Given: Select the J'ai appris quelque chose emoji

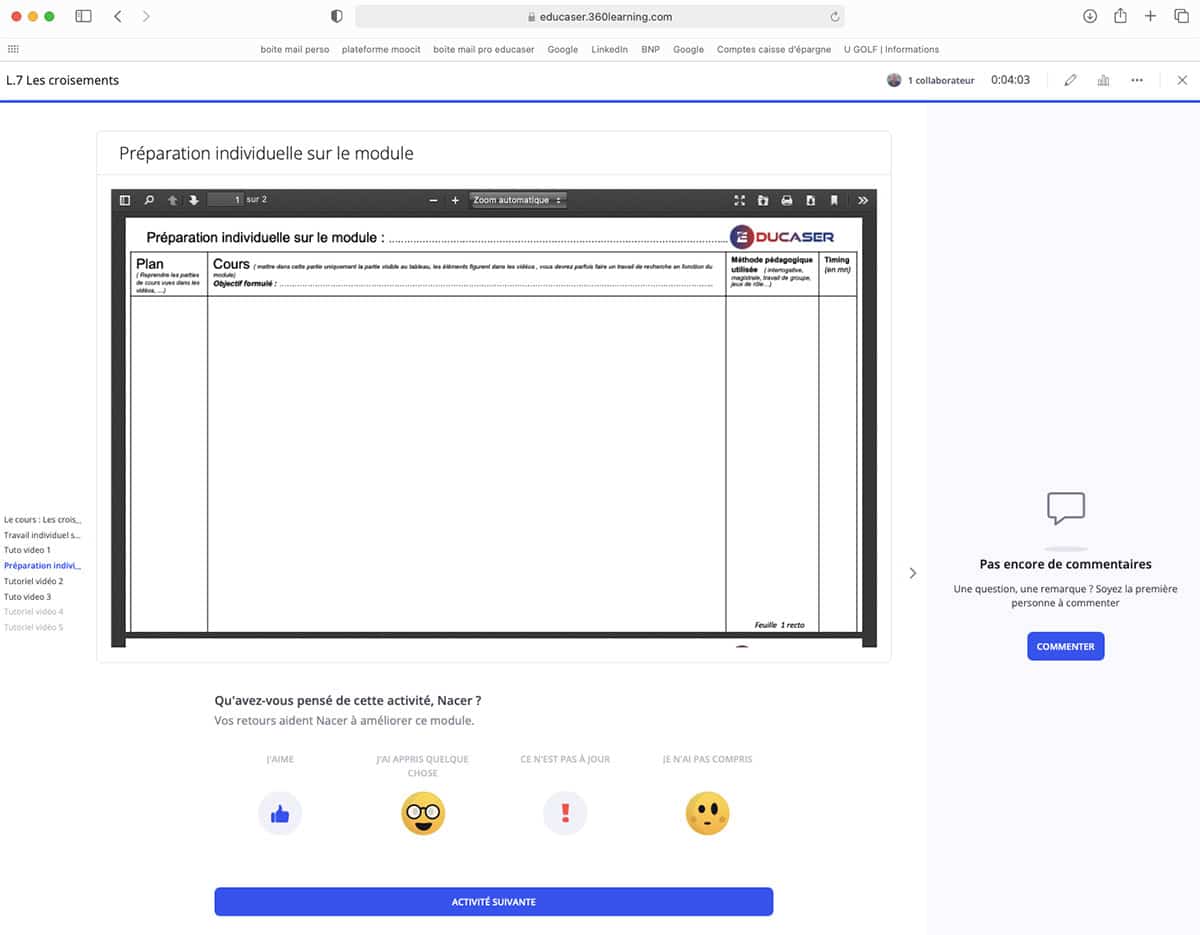Looking at the screenshot, I should click(x=423, y=814).
